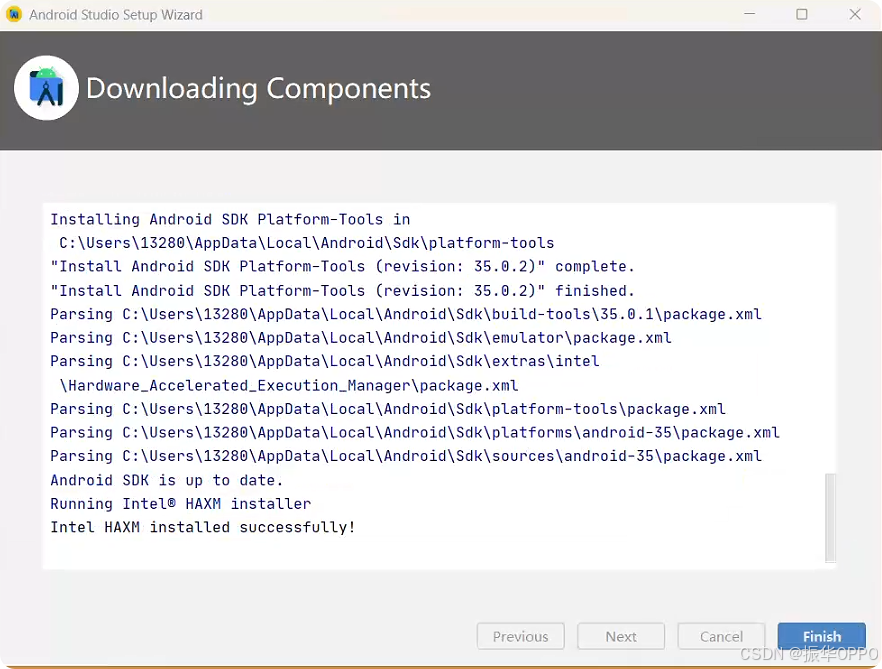The height and width of the screenshot is (669, 882).
Task: Minimize the Setup Wizard window
Action: 749,14
